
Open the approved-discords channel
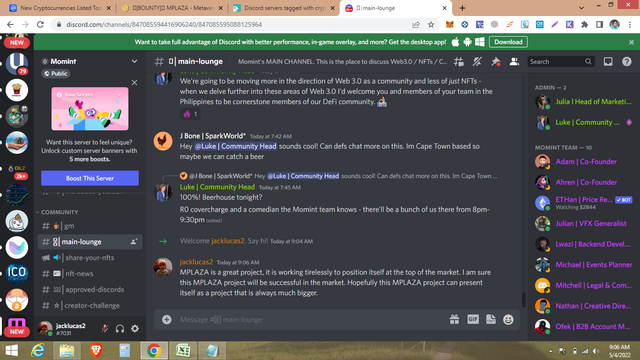pos(90,289)
